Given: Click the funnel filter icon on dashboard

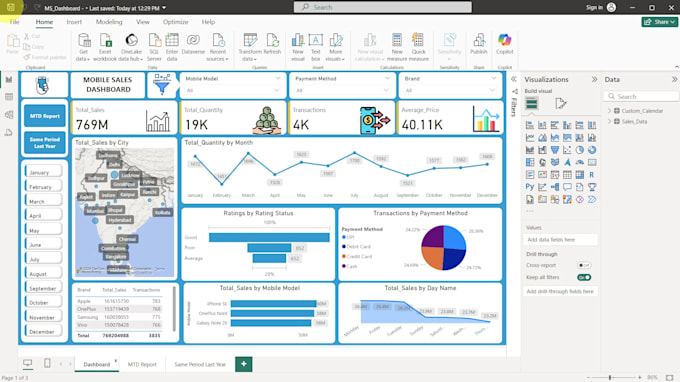Looking at the screenshot, I should (162, 84).
